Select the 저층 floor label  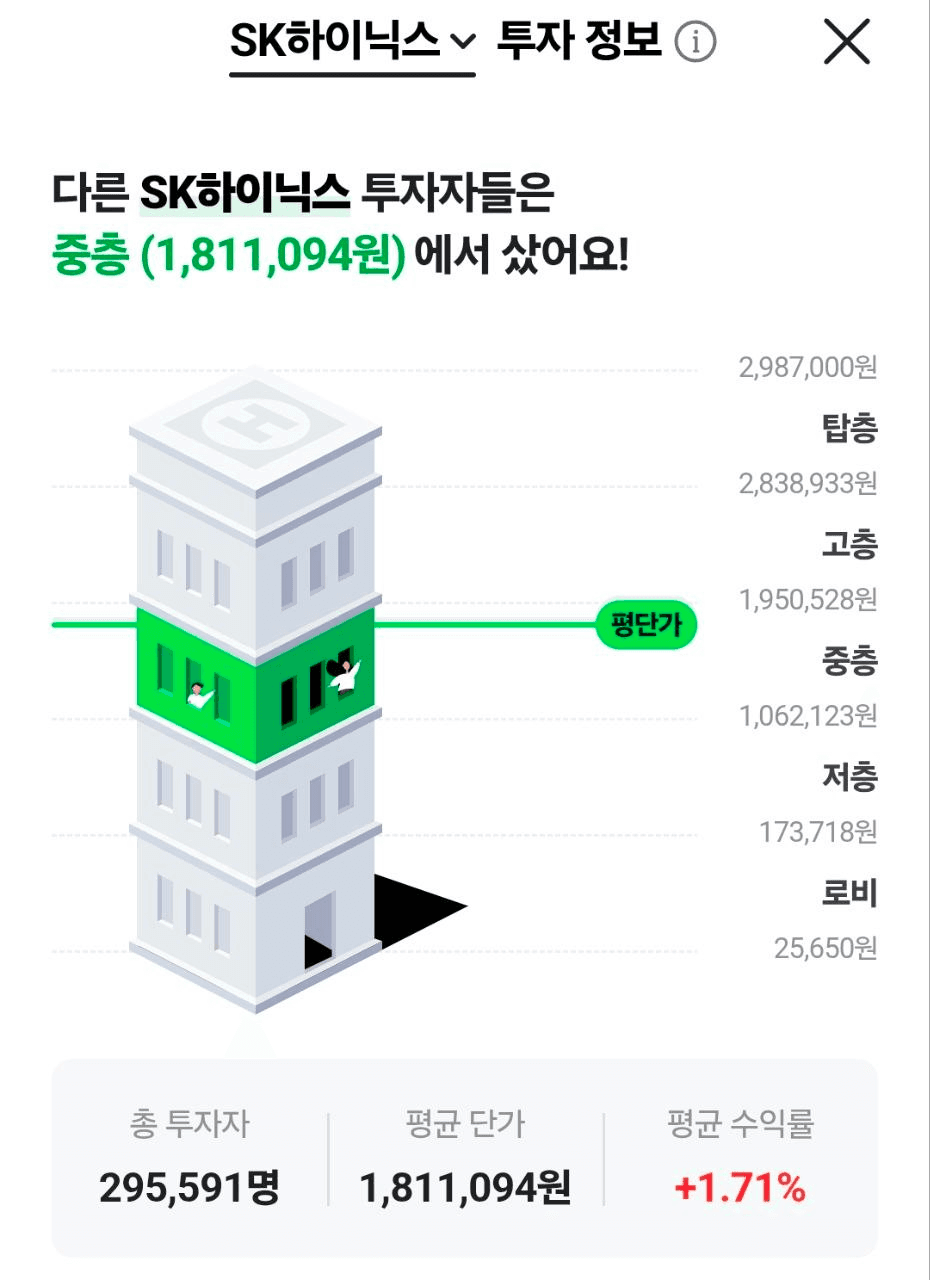point(849,777)
